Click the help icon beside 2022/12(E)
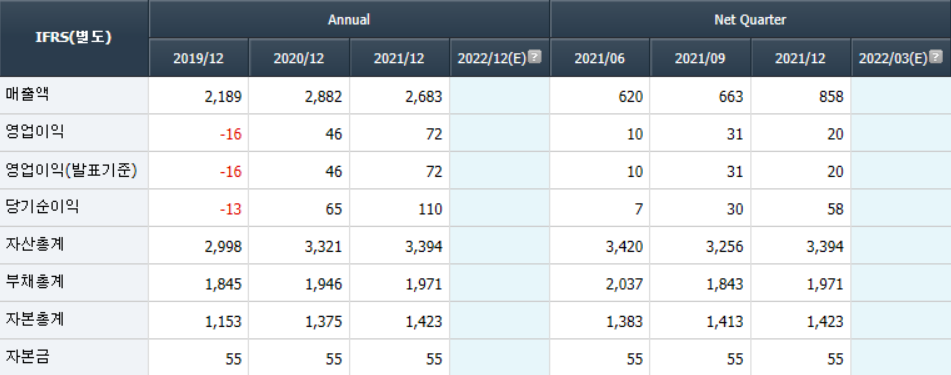This screenshot has width=951, height=375. click(x=534, y=57)
